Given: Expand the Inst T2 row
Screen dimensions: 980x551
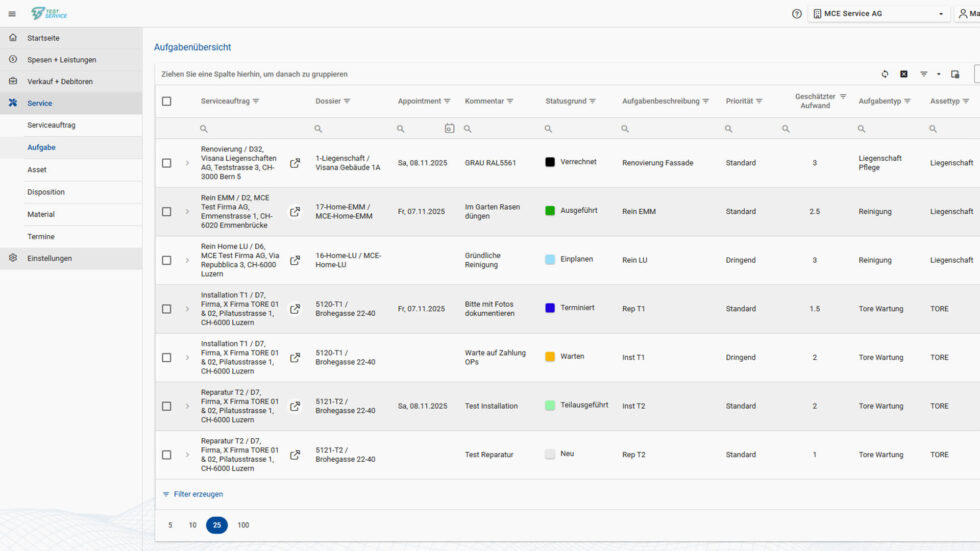Looking at the screenshot, I should (x=187, y=407).
